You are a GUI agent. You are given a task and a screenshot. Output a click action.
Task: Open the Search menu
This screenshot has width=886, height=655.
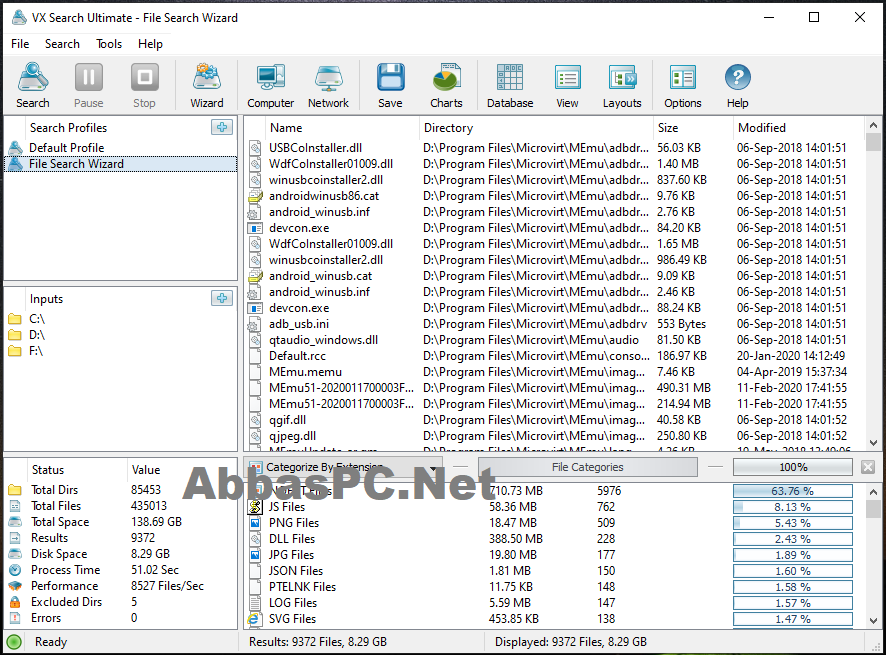coord(62,44)
